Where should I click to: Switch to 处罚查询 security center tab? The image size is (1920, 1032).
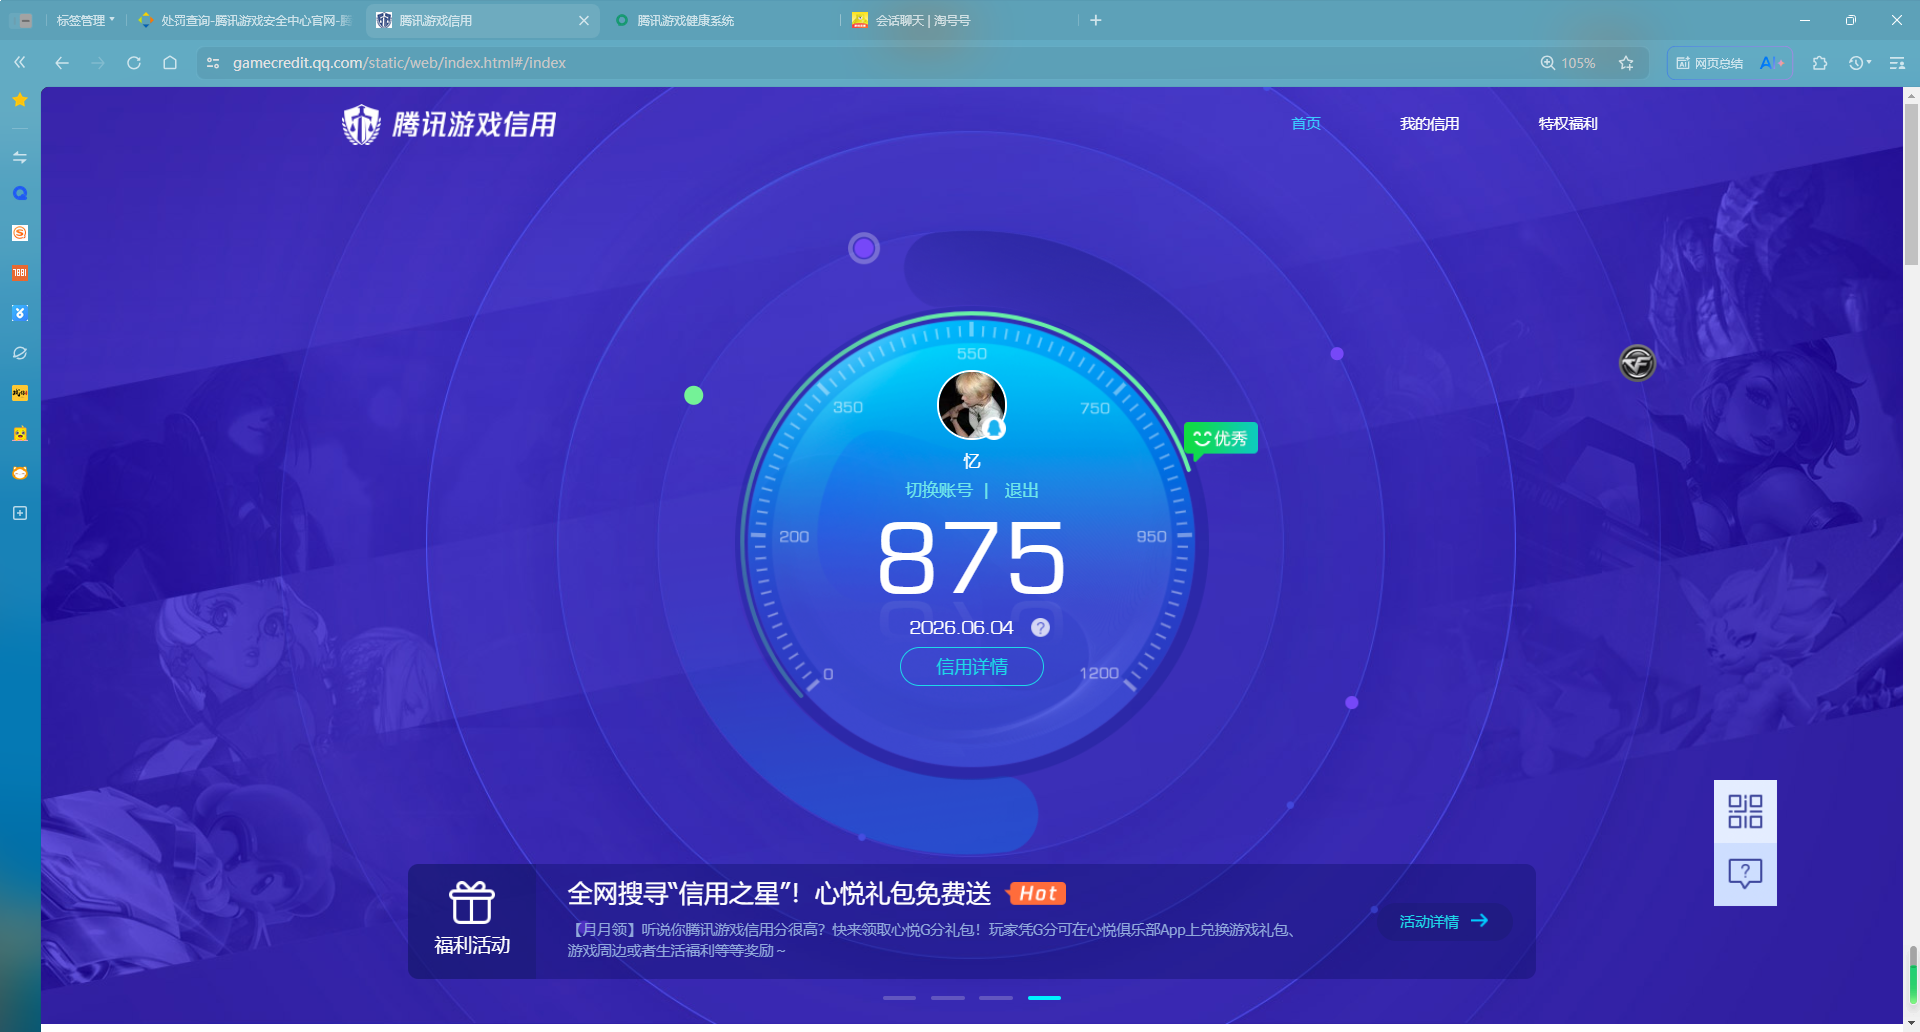coord(247,20)
